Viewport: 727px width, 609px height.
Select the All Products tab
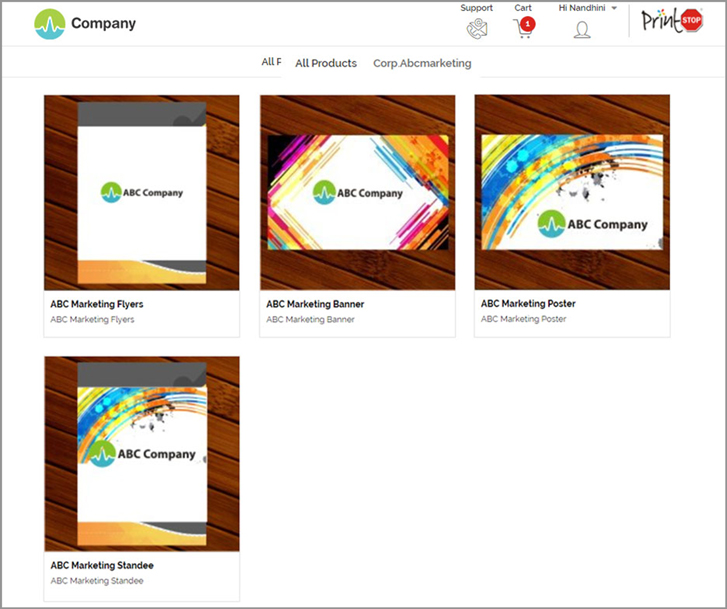326,63
